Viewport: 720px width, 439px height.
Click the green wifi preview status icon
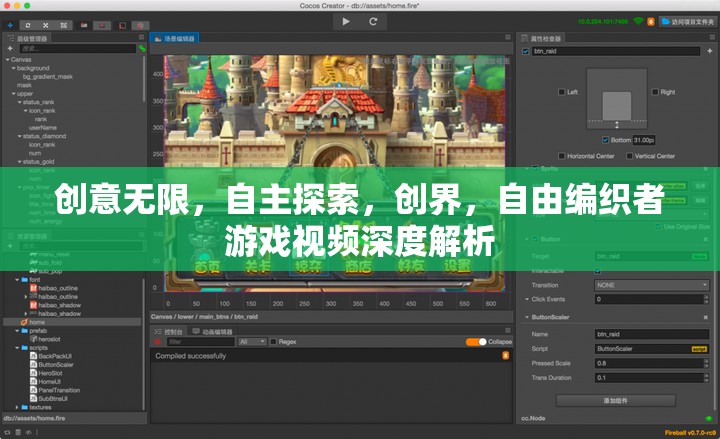tap(638, 21)
